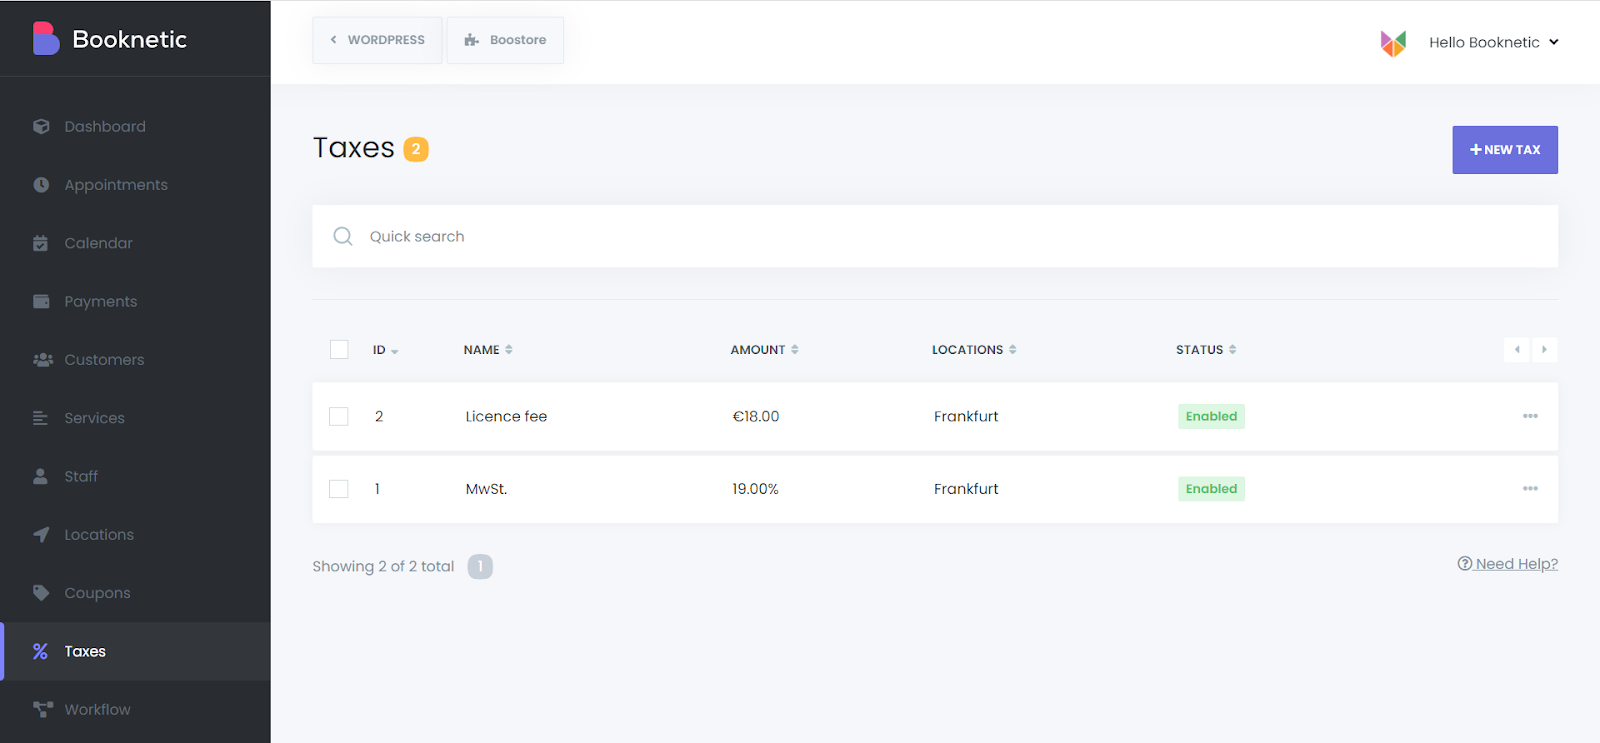The image size is (1600, 743).
Task: Open the Services menu item
Action: (94, 418)
